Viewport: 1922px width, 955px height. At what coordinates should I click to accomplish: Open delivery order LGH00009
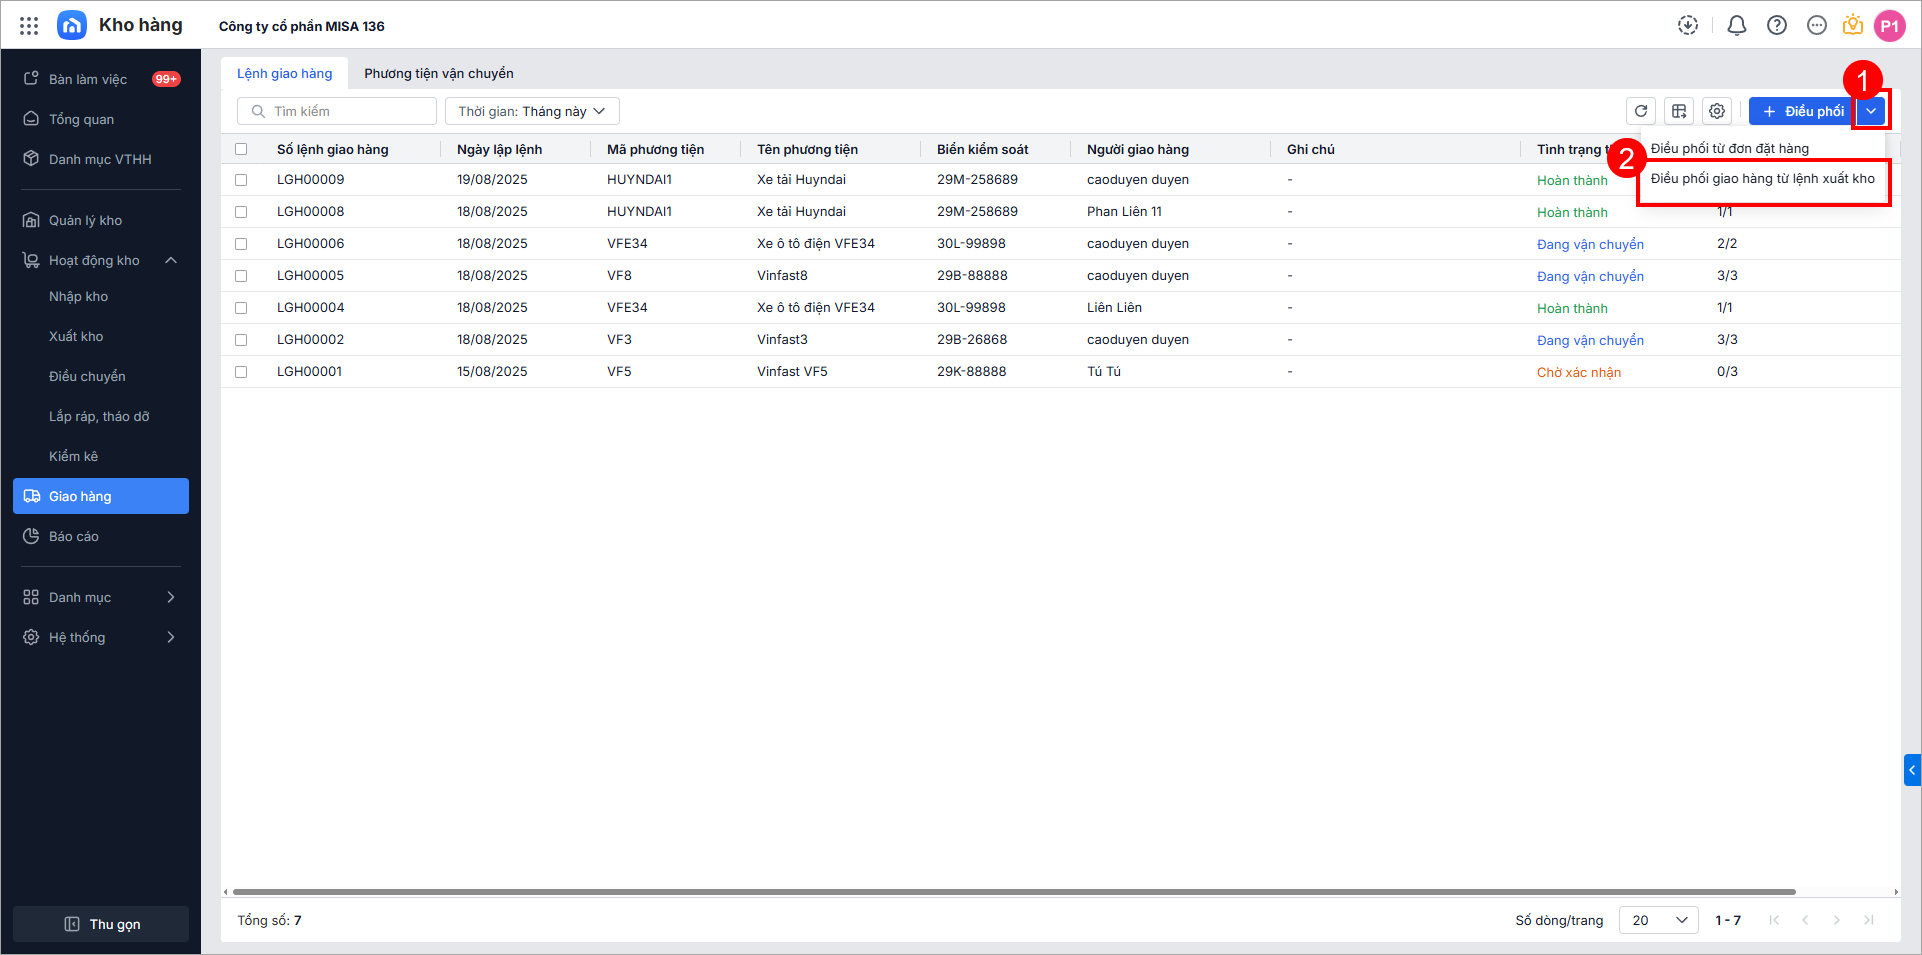[x=311, y=180]
